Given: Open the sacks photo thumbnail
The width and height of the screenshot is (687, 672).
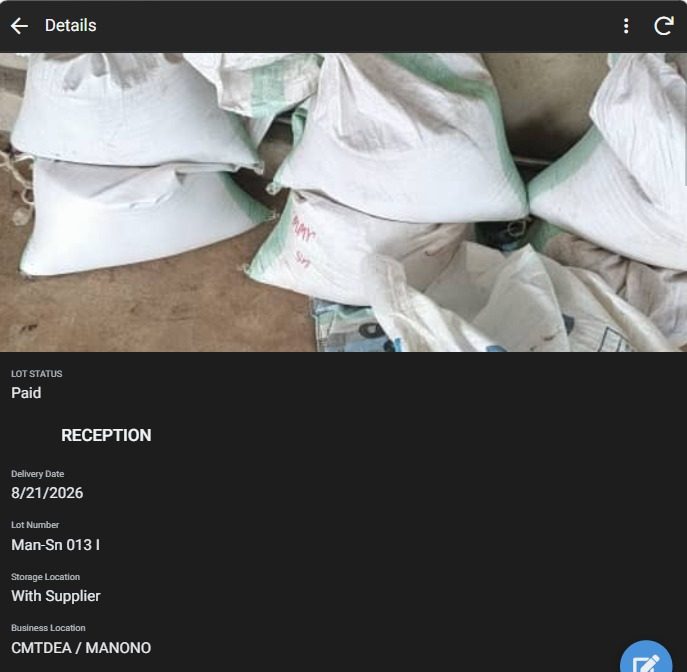Looking at the screenshot, I should [344, 202].
